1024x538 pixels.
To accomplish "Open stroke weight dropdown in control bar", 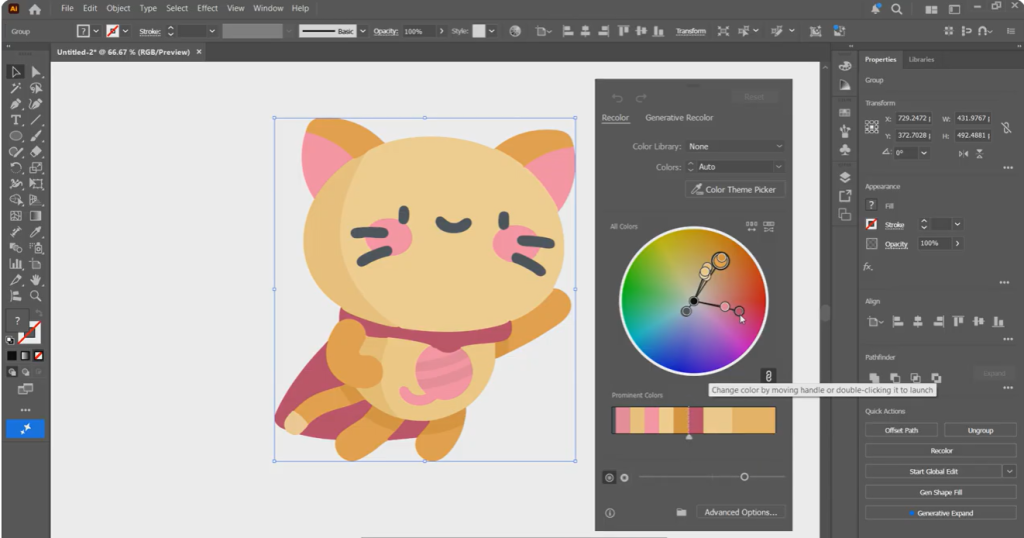I will tap(212, 31).
